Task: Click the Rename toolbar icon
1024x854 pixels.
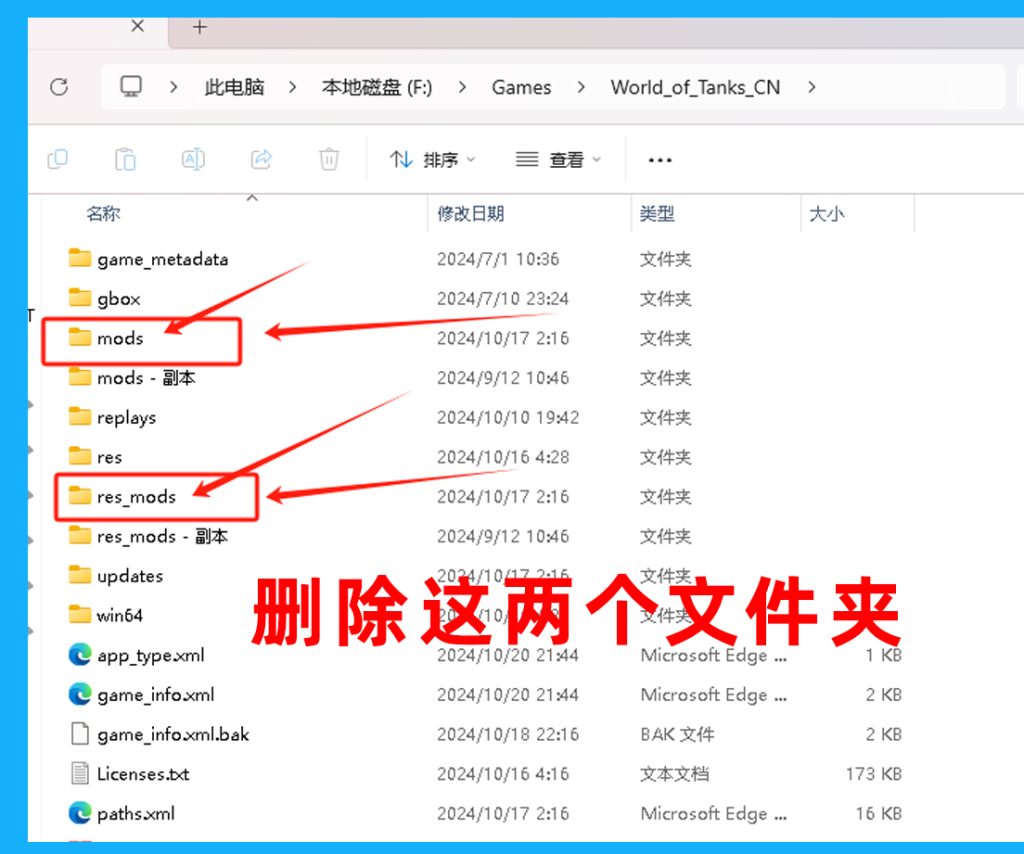Action: tap(193, 159)
